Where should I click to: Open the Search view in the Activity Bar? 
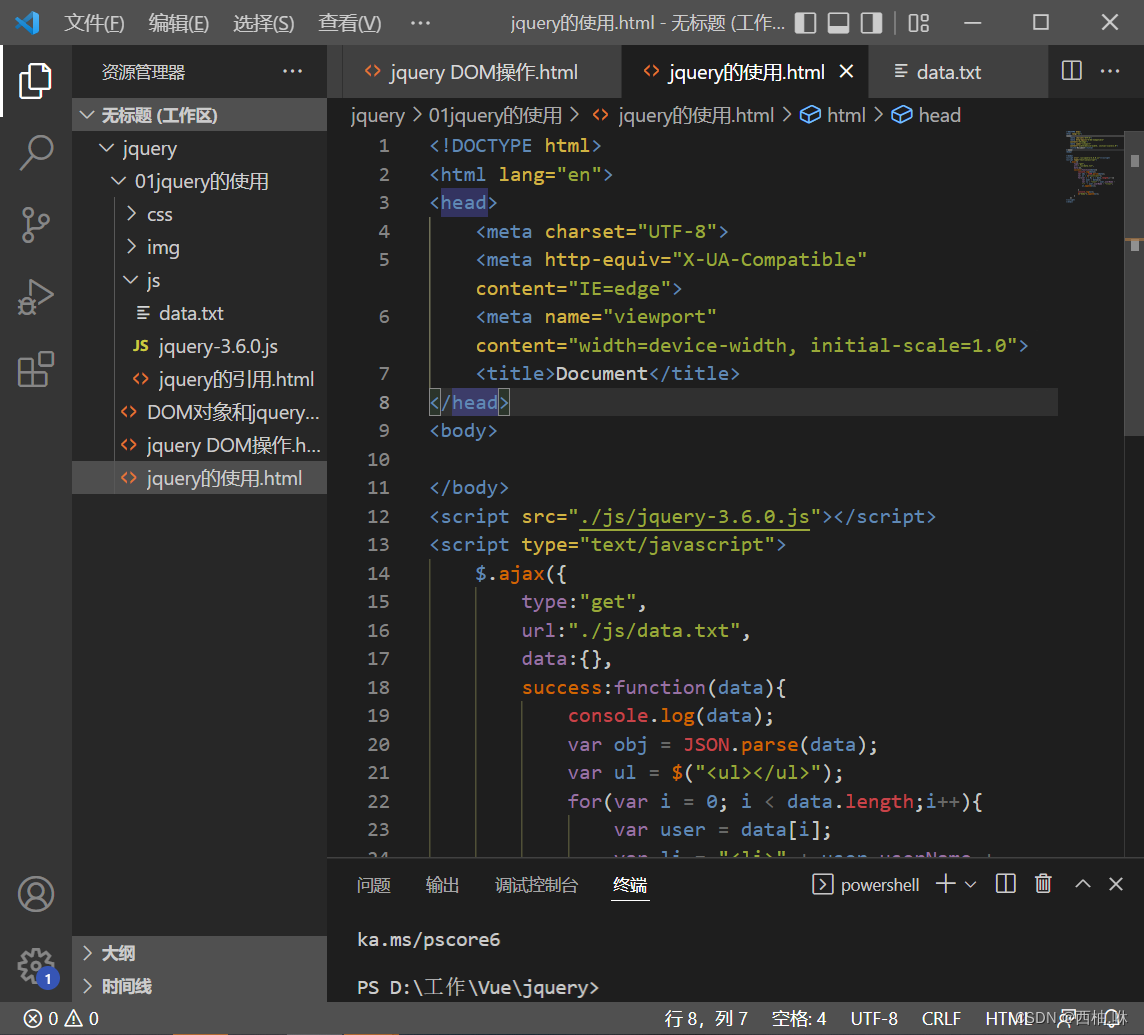point(36,152)
